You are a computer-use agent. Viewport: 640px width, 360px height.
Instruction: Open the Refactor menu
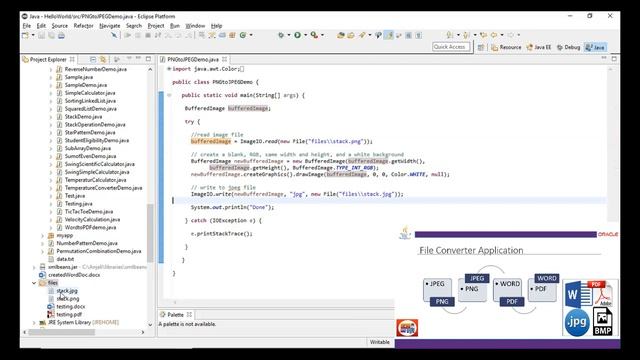point(83,26)
